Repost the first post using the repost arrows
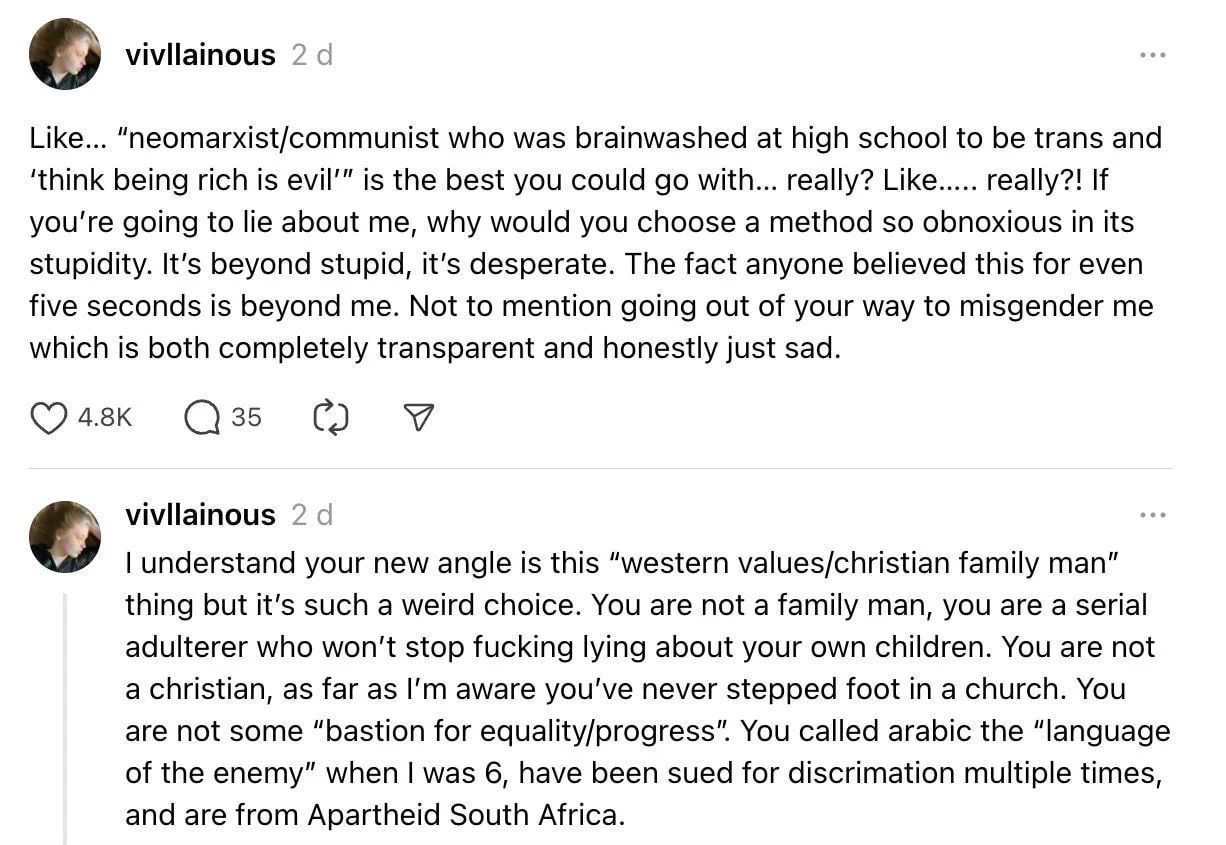The height and width of the screenshot is (845, 1226). pyautogui.click(x=331, y=417)
